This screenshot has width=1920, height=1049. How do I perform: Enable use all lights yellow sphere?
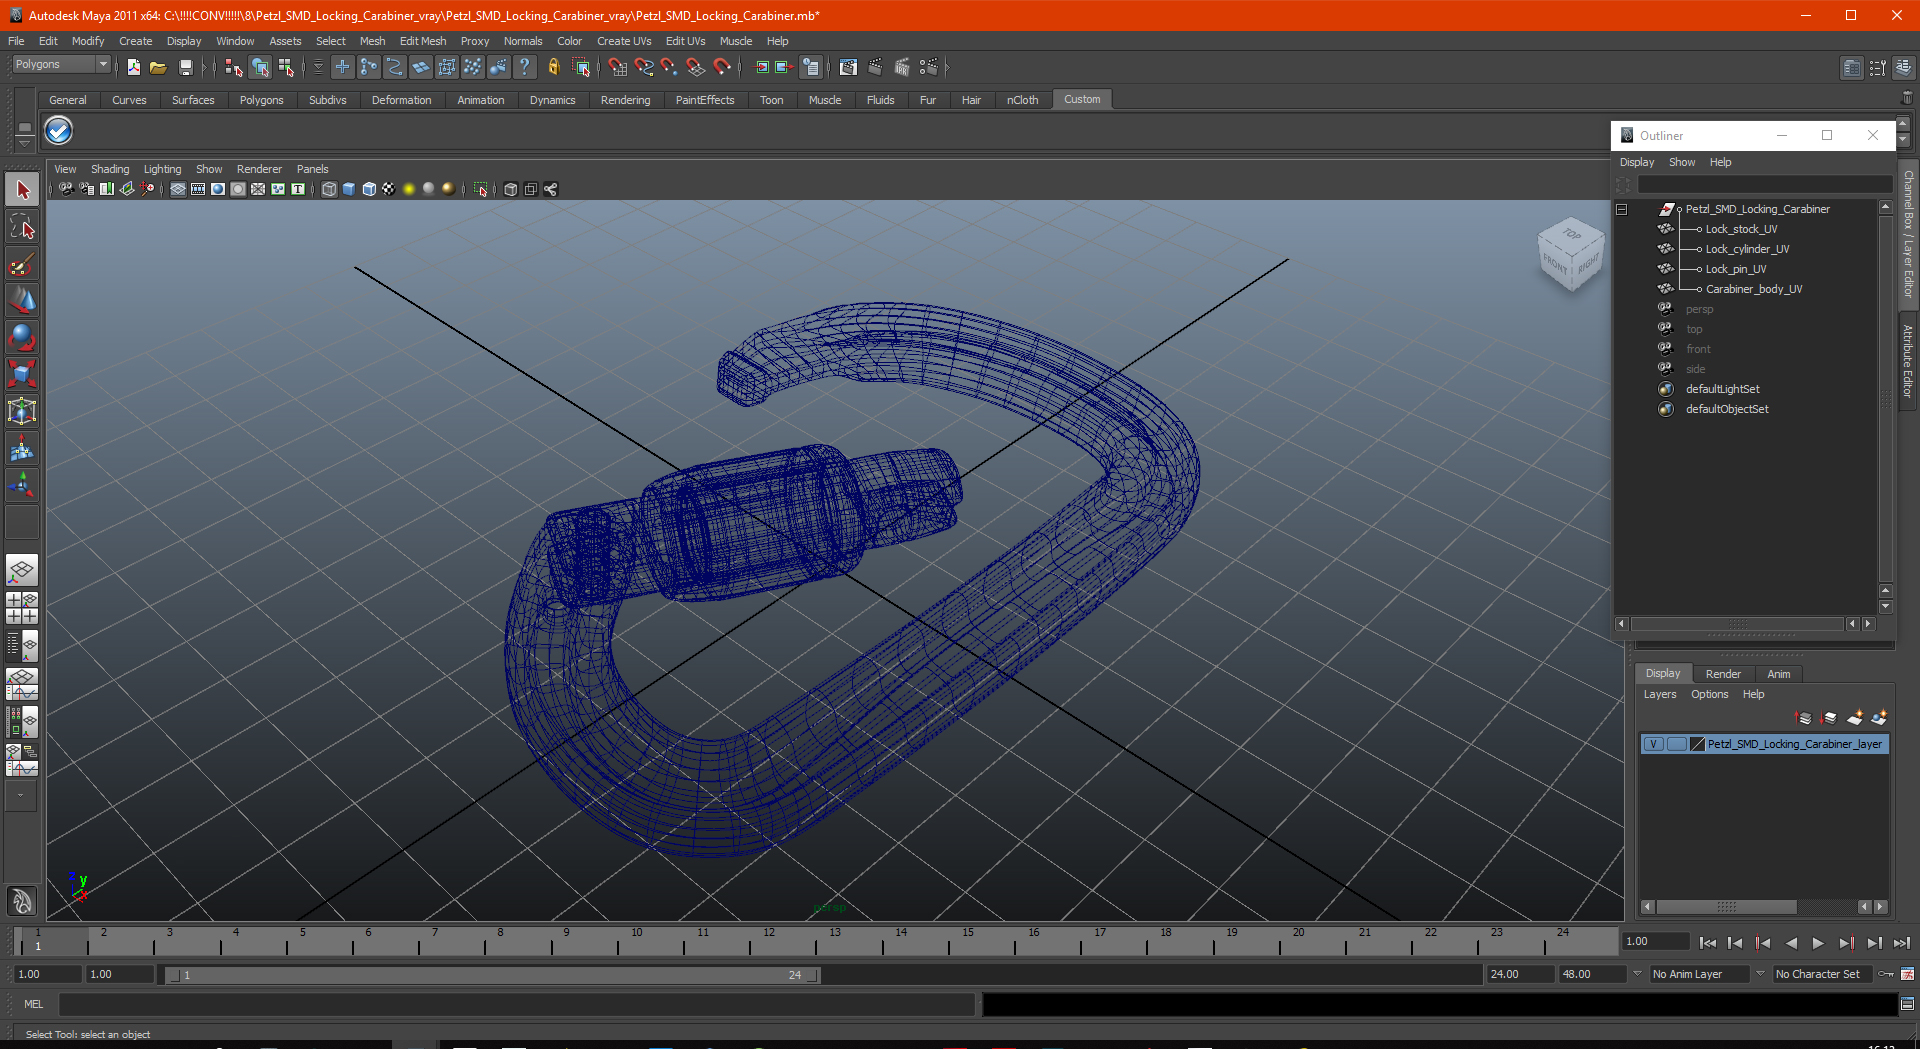click(409, 189)
